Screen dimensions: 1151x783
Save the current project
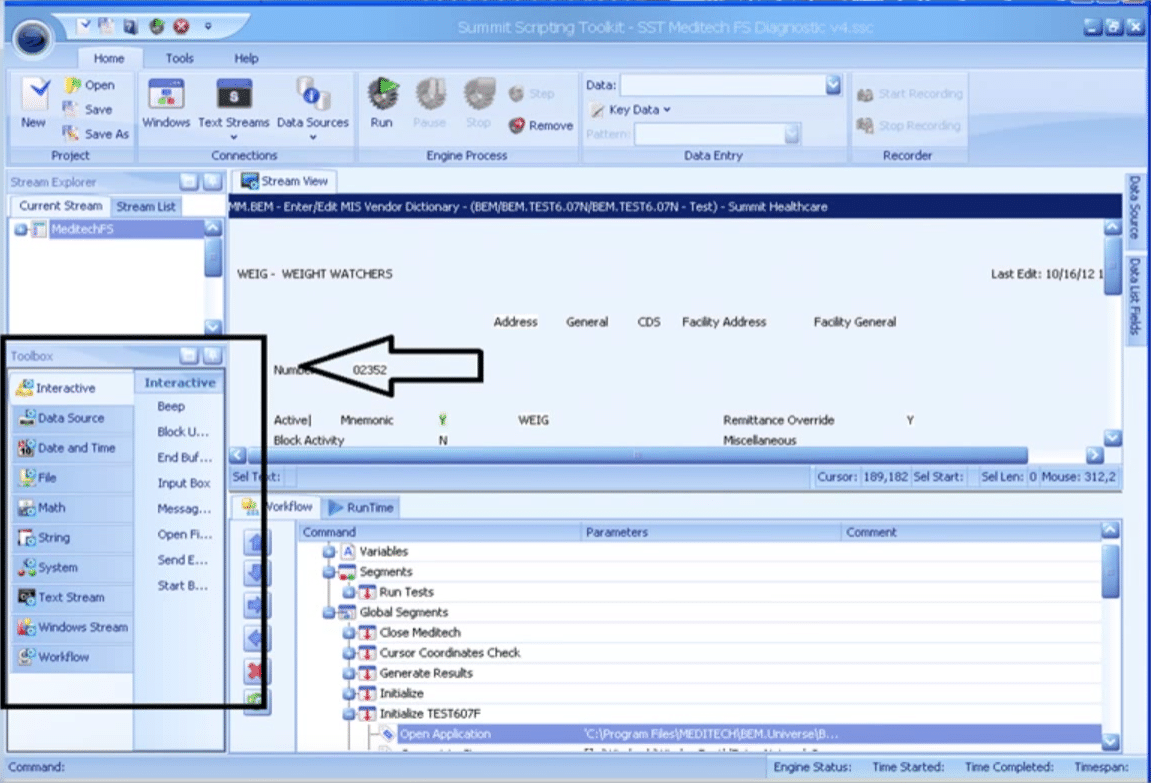coord(88,109)
